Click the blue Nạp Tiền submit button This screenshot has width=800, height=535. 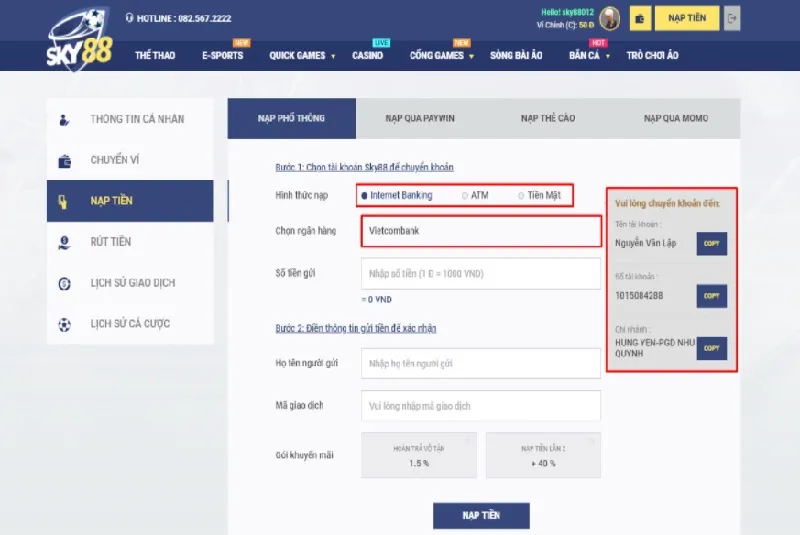tap(481, 515)
